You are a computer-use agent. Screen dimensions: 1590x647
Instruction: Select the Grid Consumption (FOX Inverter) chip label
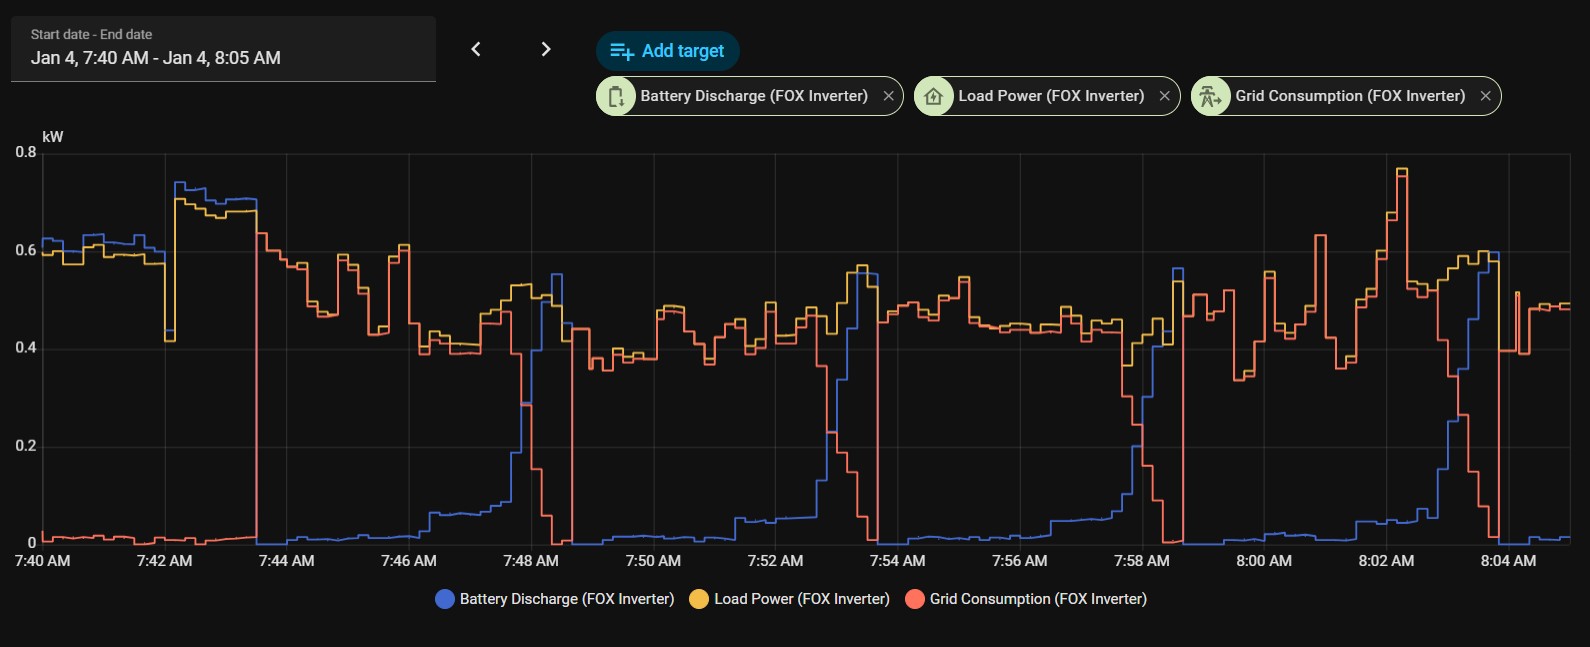point(1350,96)
